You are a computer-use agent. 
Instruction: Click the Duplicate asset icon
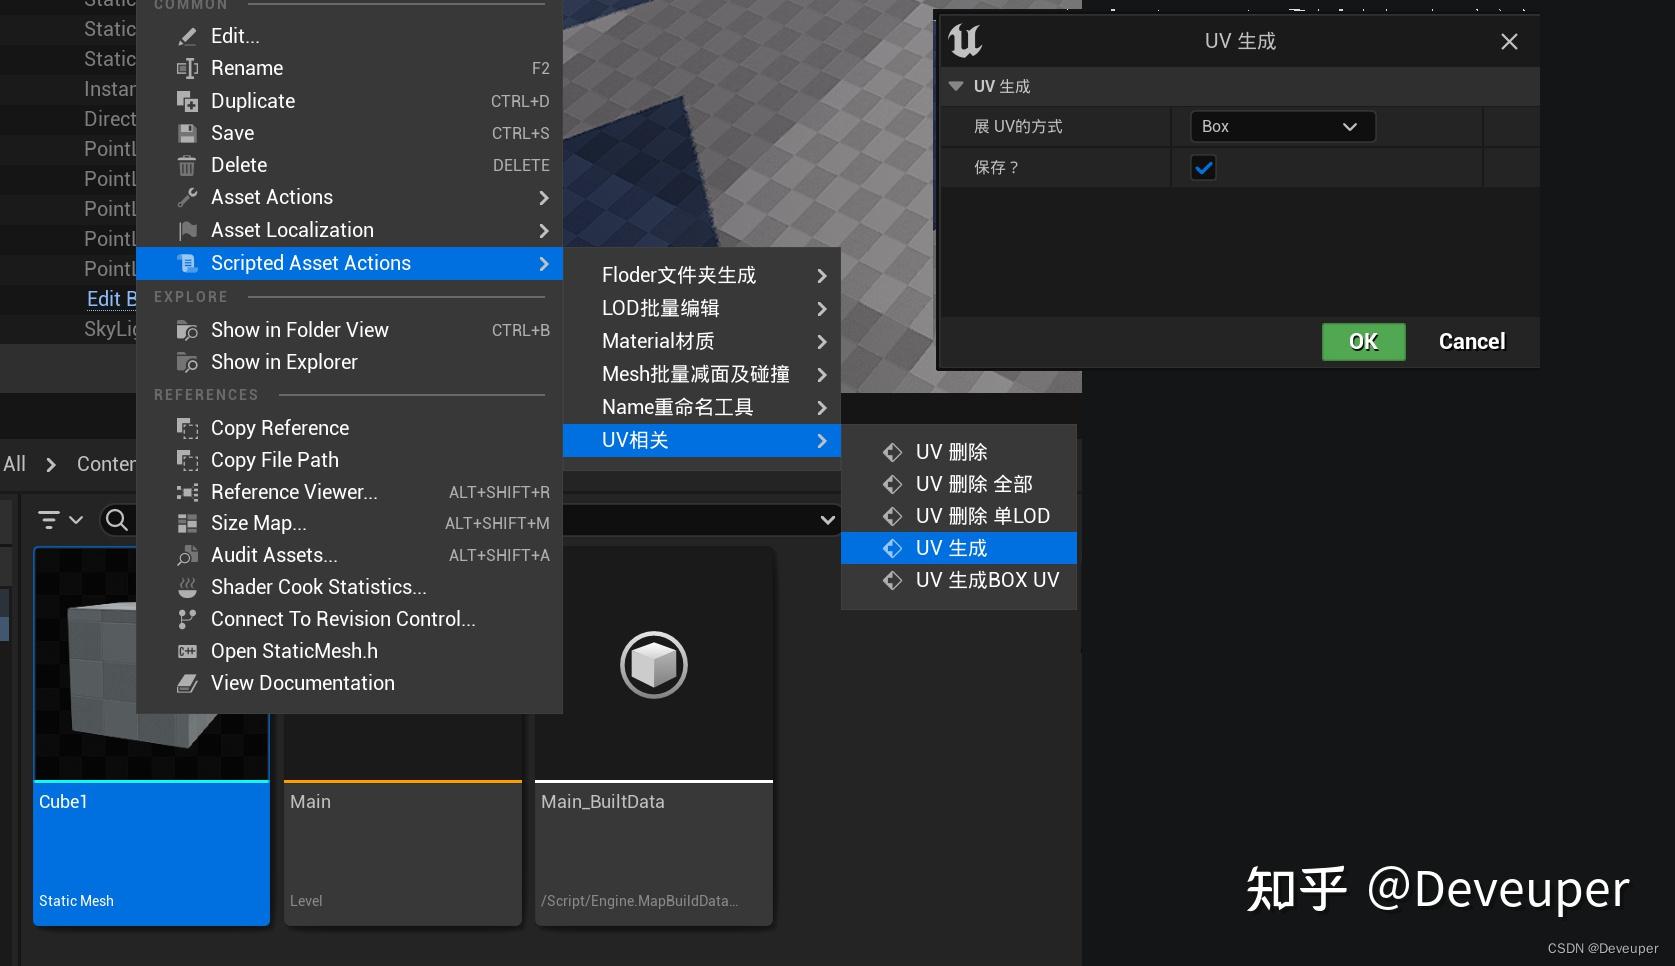click(x=187, y=101)
